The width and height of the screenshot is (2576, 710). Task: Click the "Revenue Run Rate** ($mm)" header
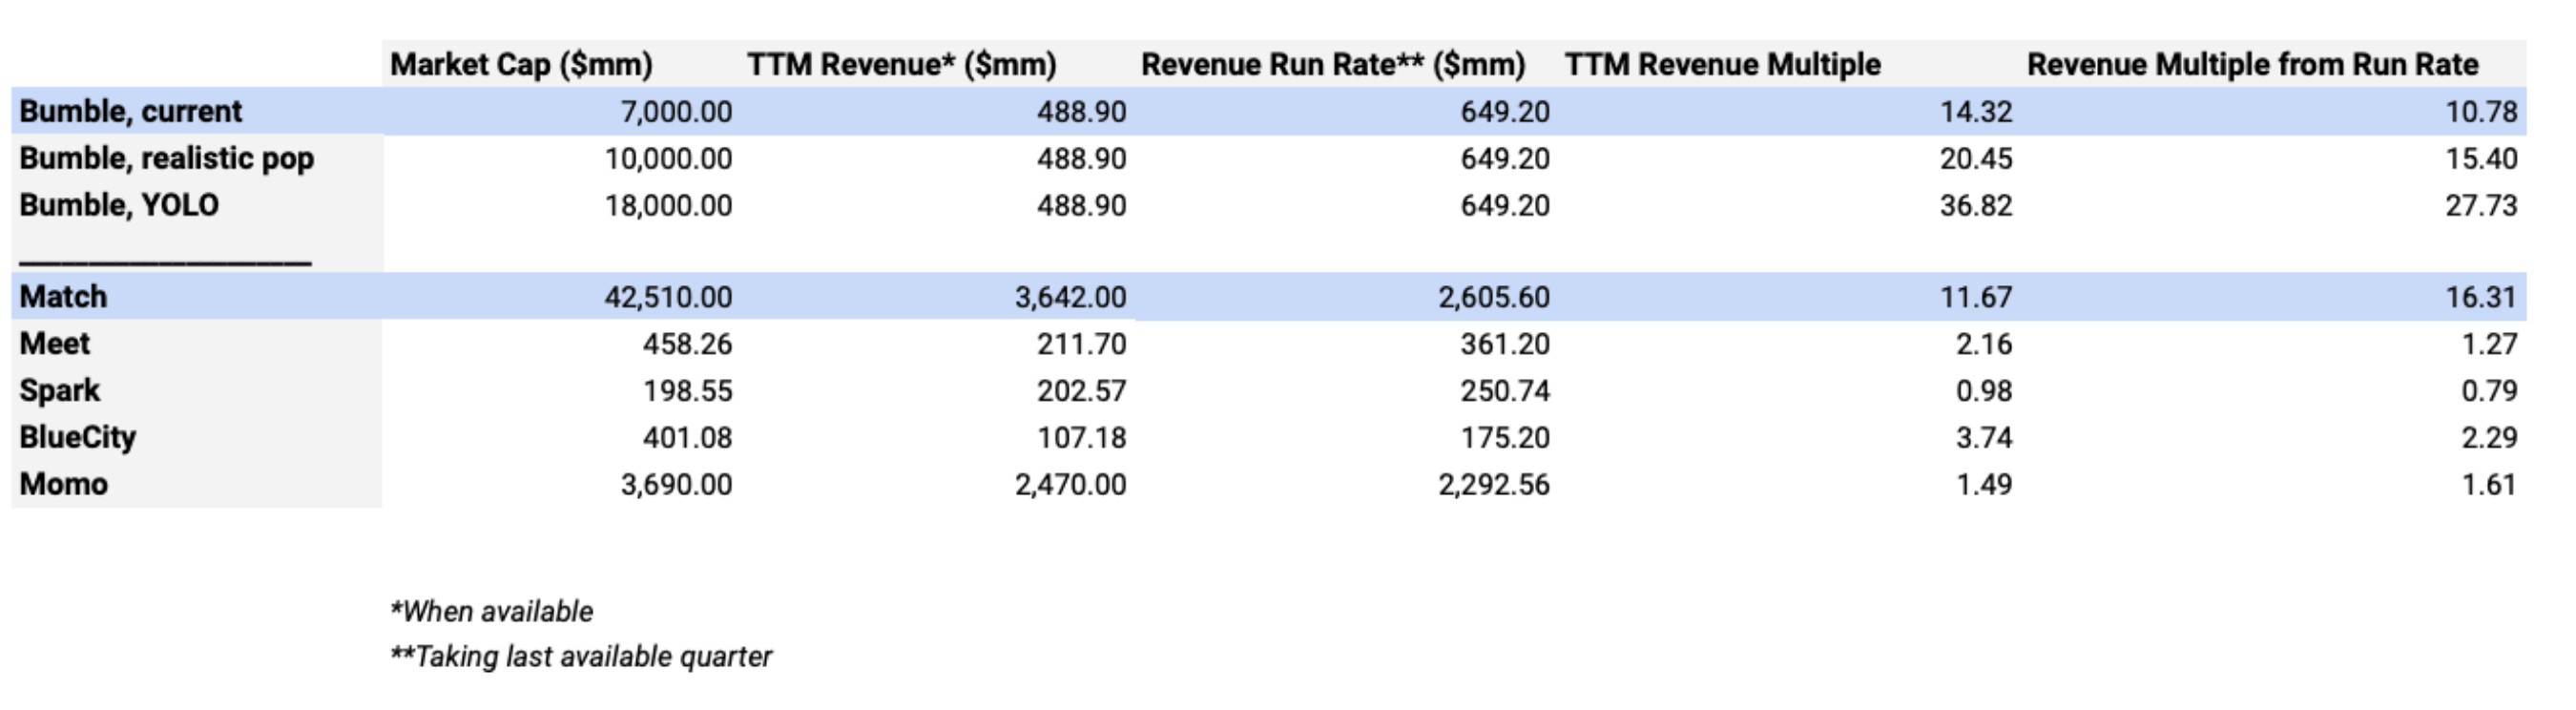pos(1333,65)
